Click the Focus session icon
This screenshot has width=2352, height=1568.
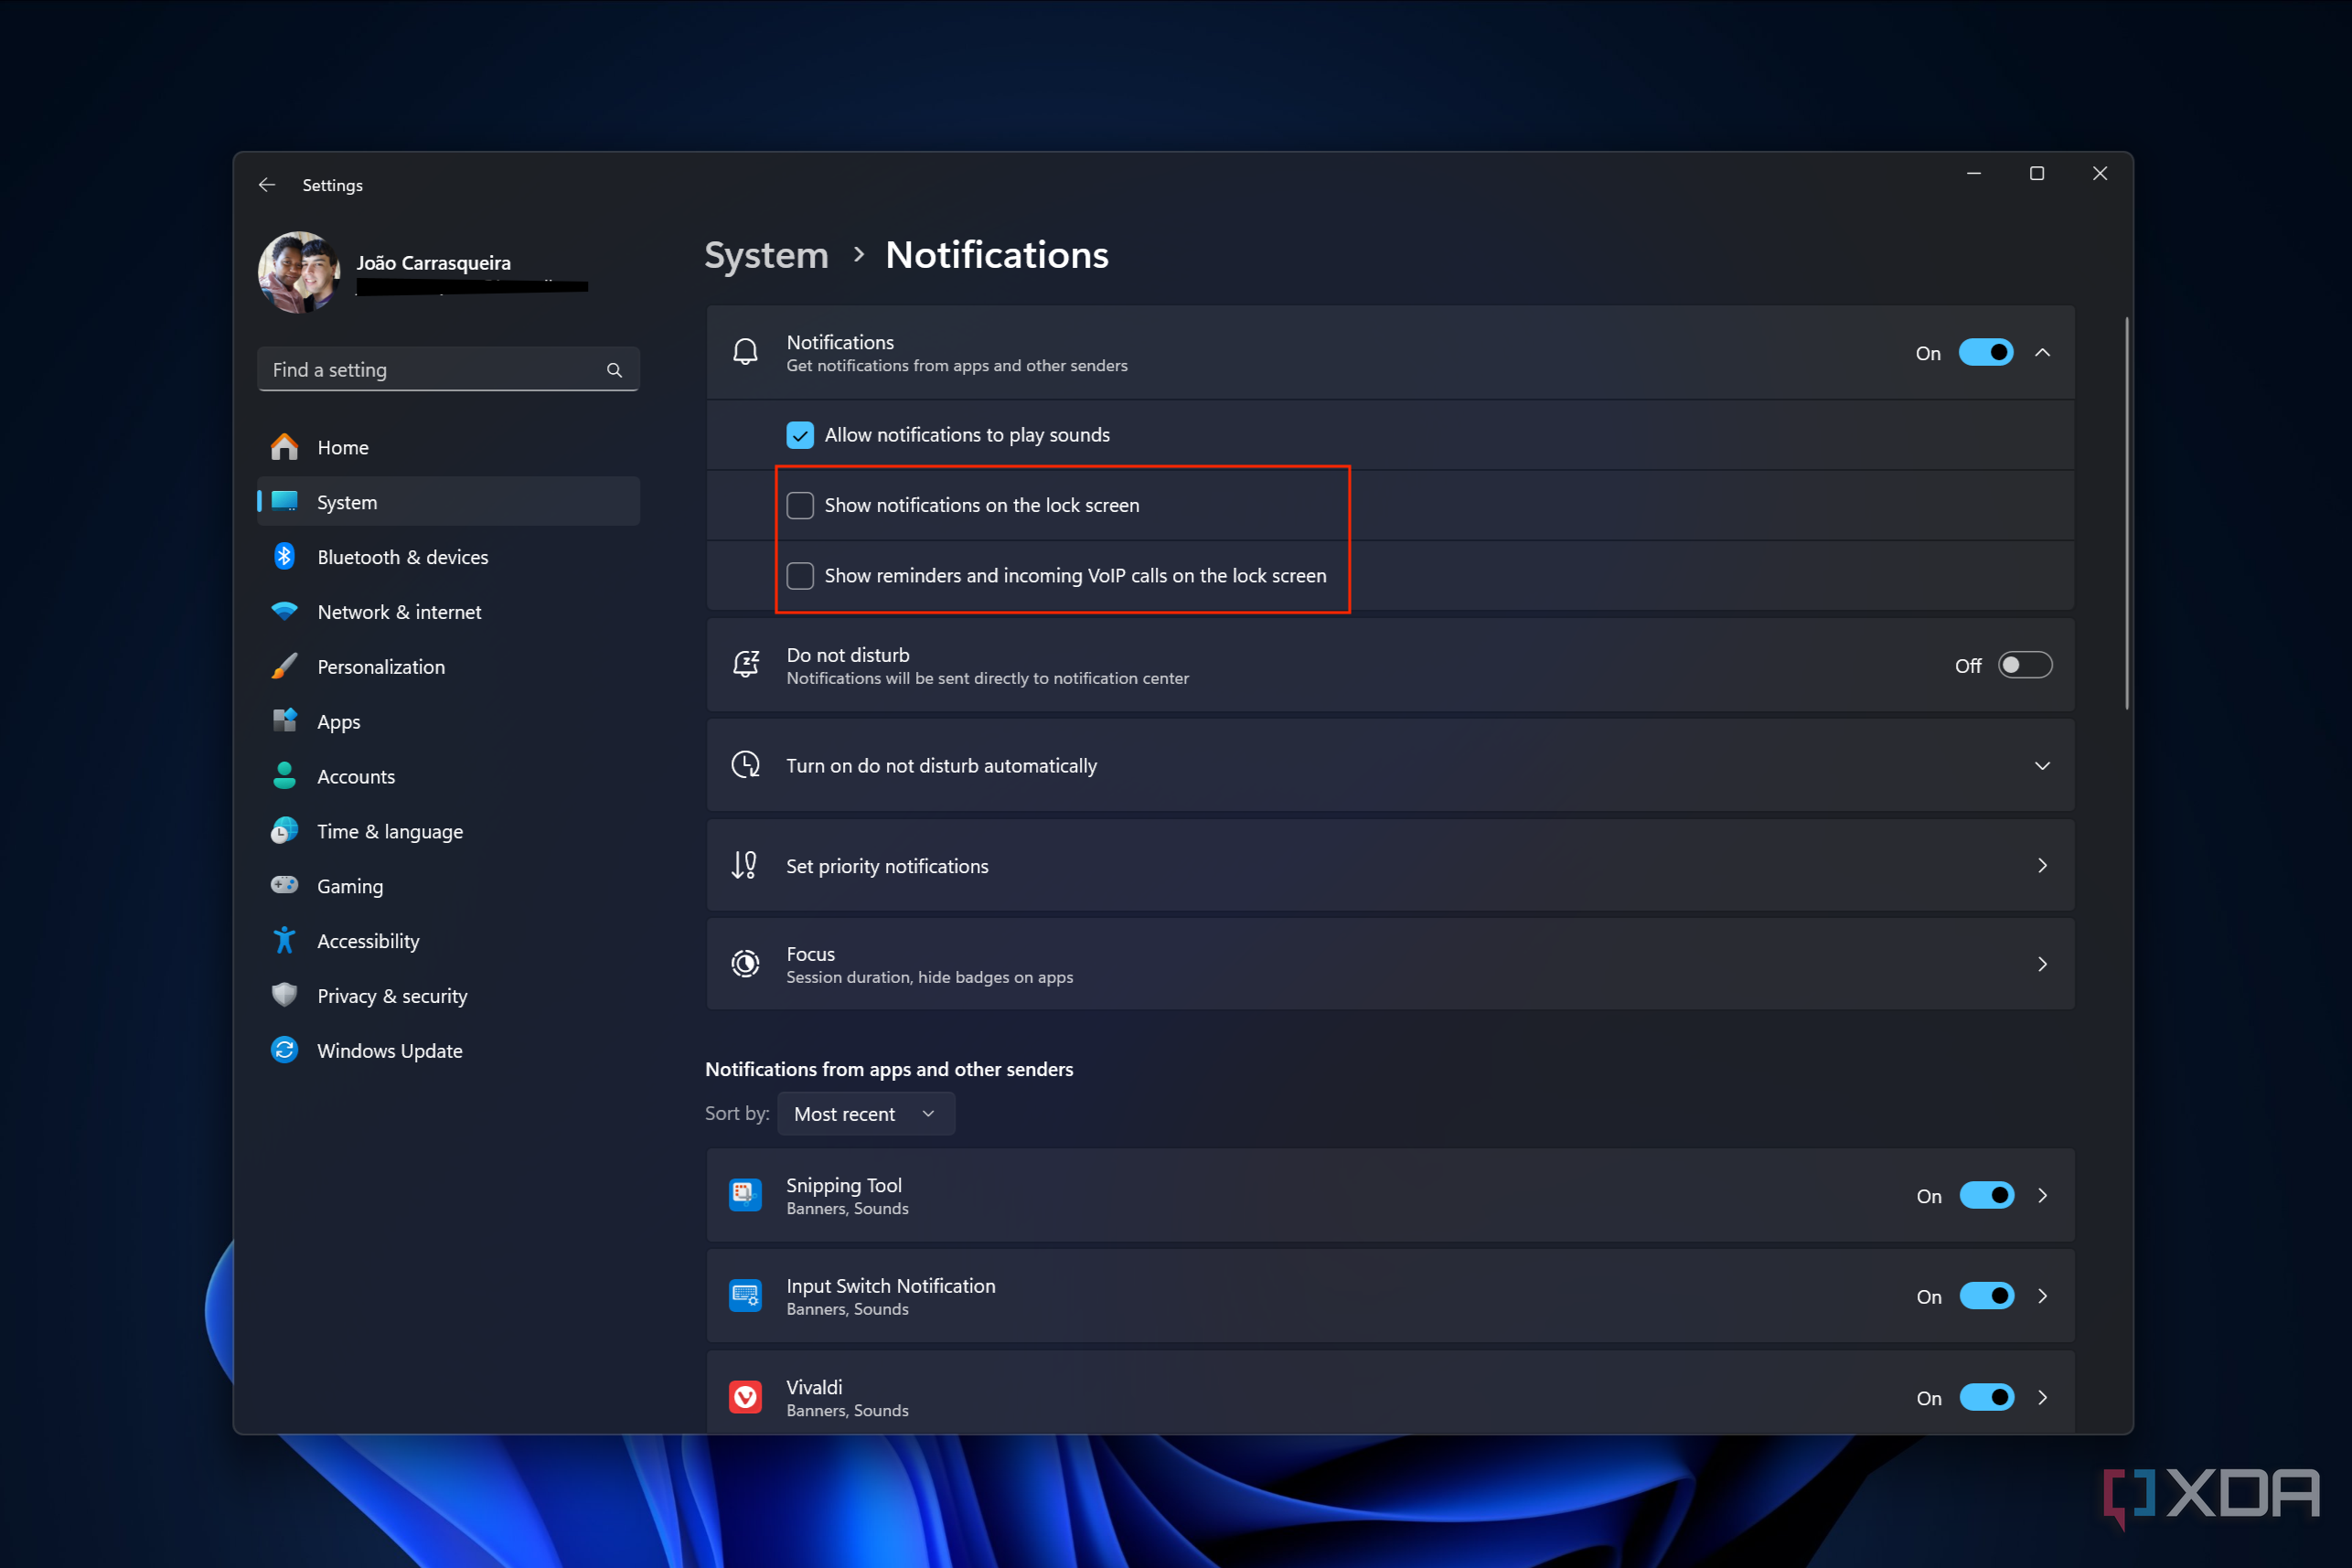point(745,964)
